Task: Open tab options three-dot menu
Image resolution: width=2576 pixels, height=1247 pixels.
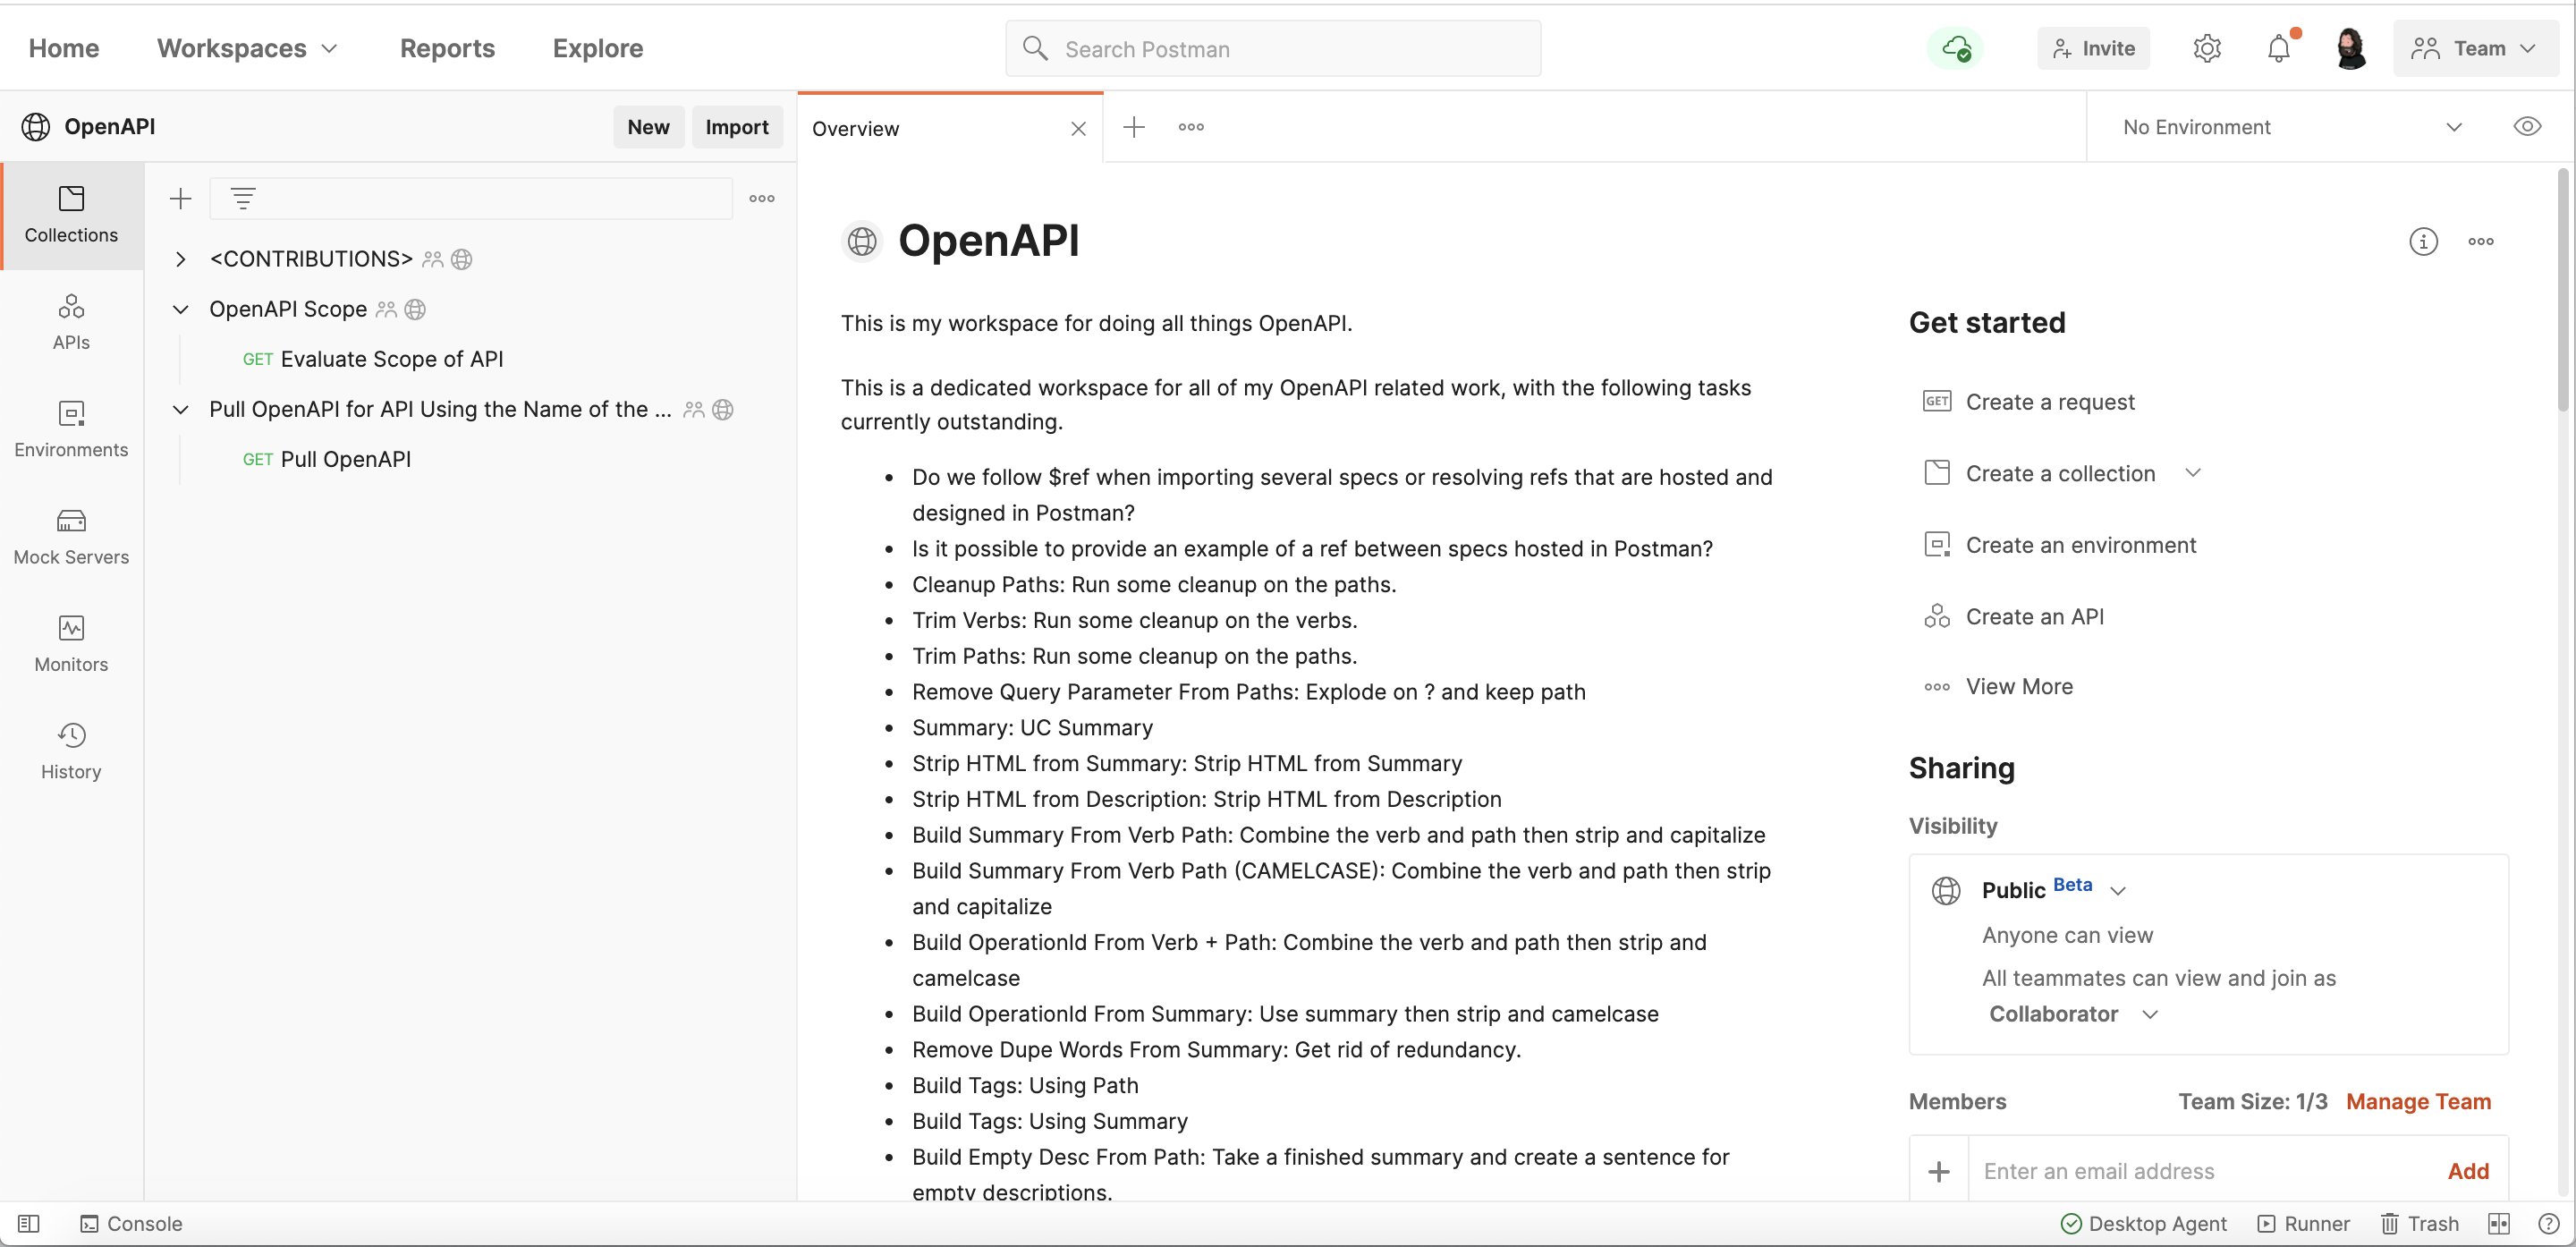Action: click(1191, 127)
